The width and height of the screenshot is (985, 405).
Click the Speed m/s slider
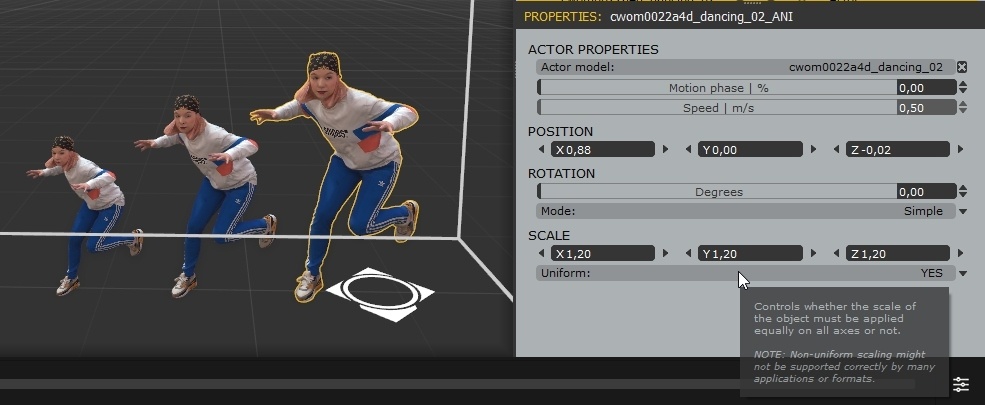pyautogui.click(x=717, y=107)
